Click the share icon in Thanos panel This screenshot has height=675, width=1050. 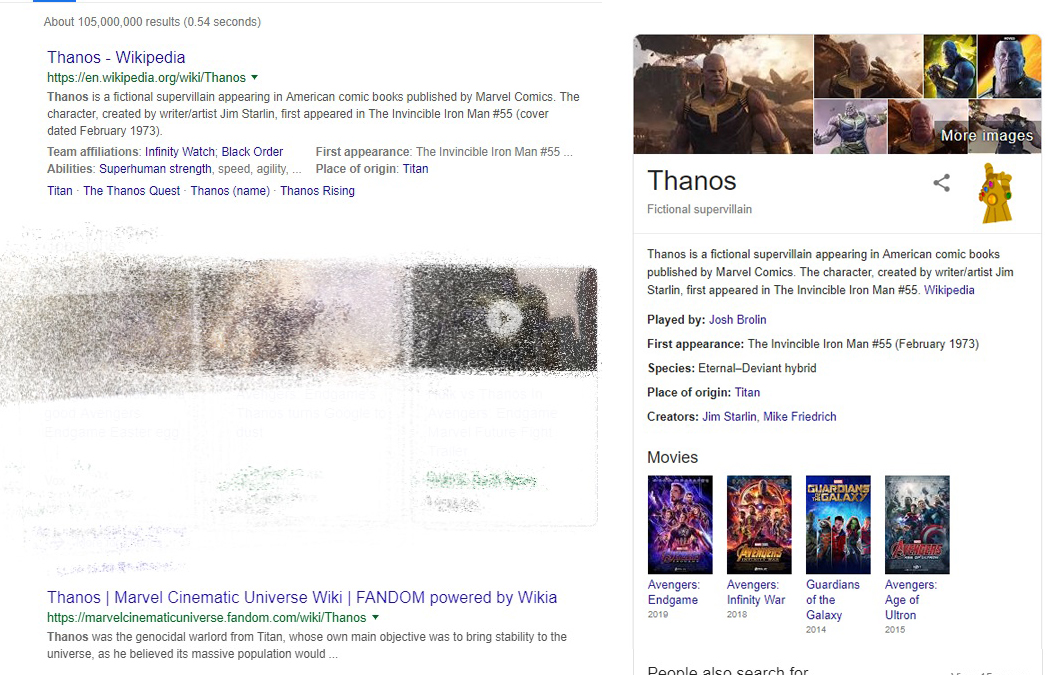[x=941, y=183]
